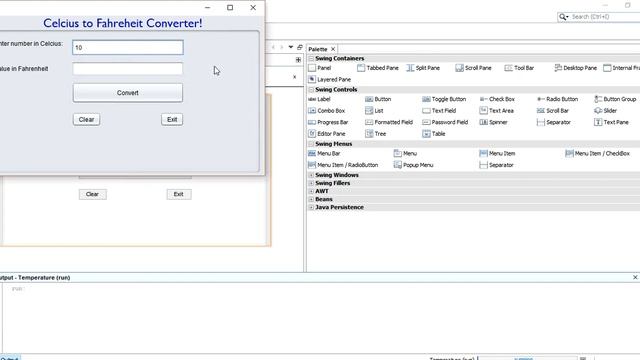Select the Toggle Button palette item
The width and height of the screenshot is (640, 360).
click(444, 99)
